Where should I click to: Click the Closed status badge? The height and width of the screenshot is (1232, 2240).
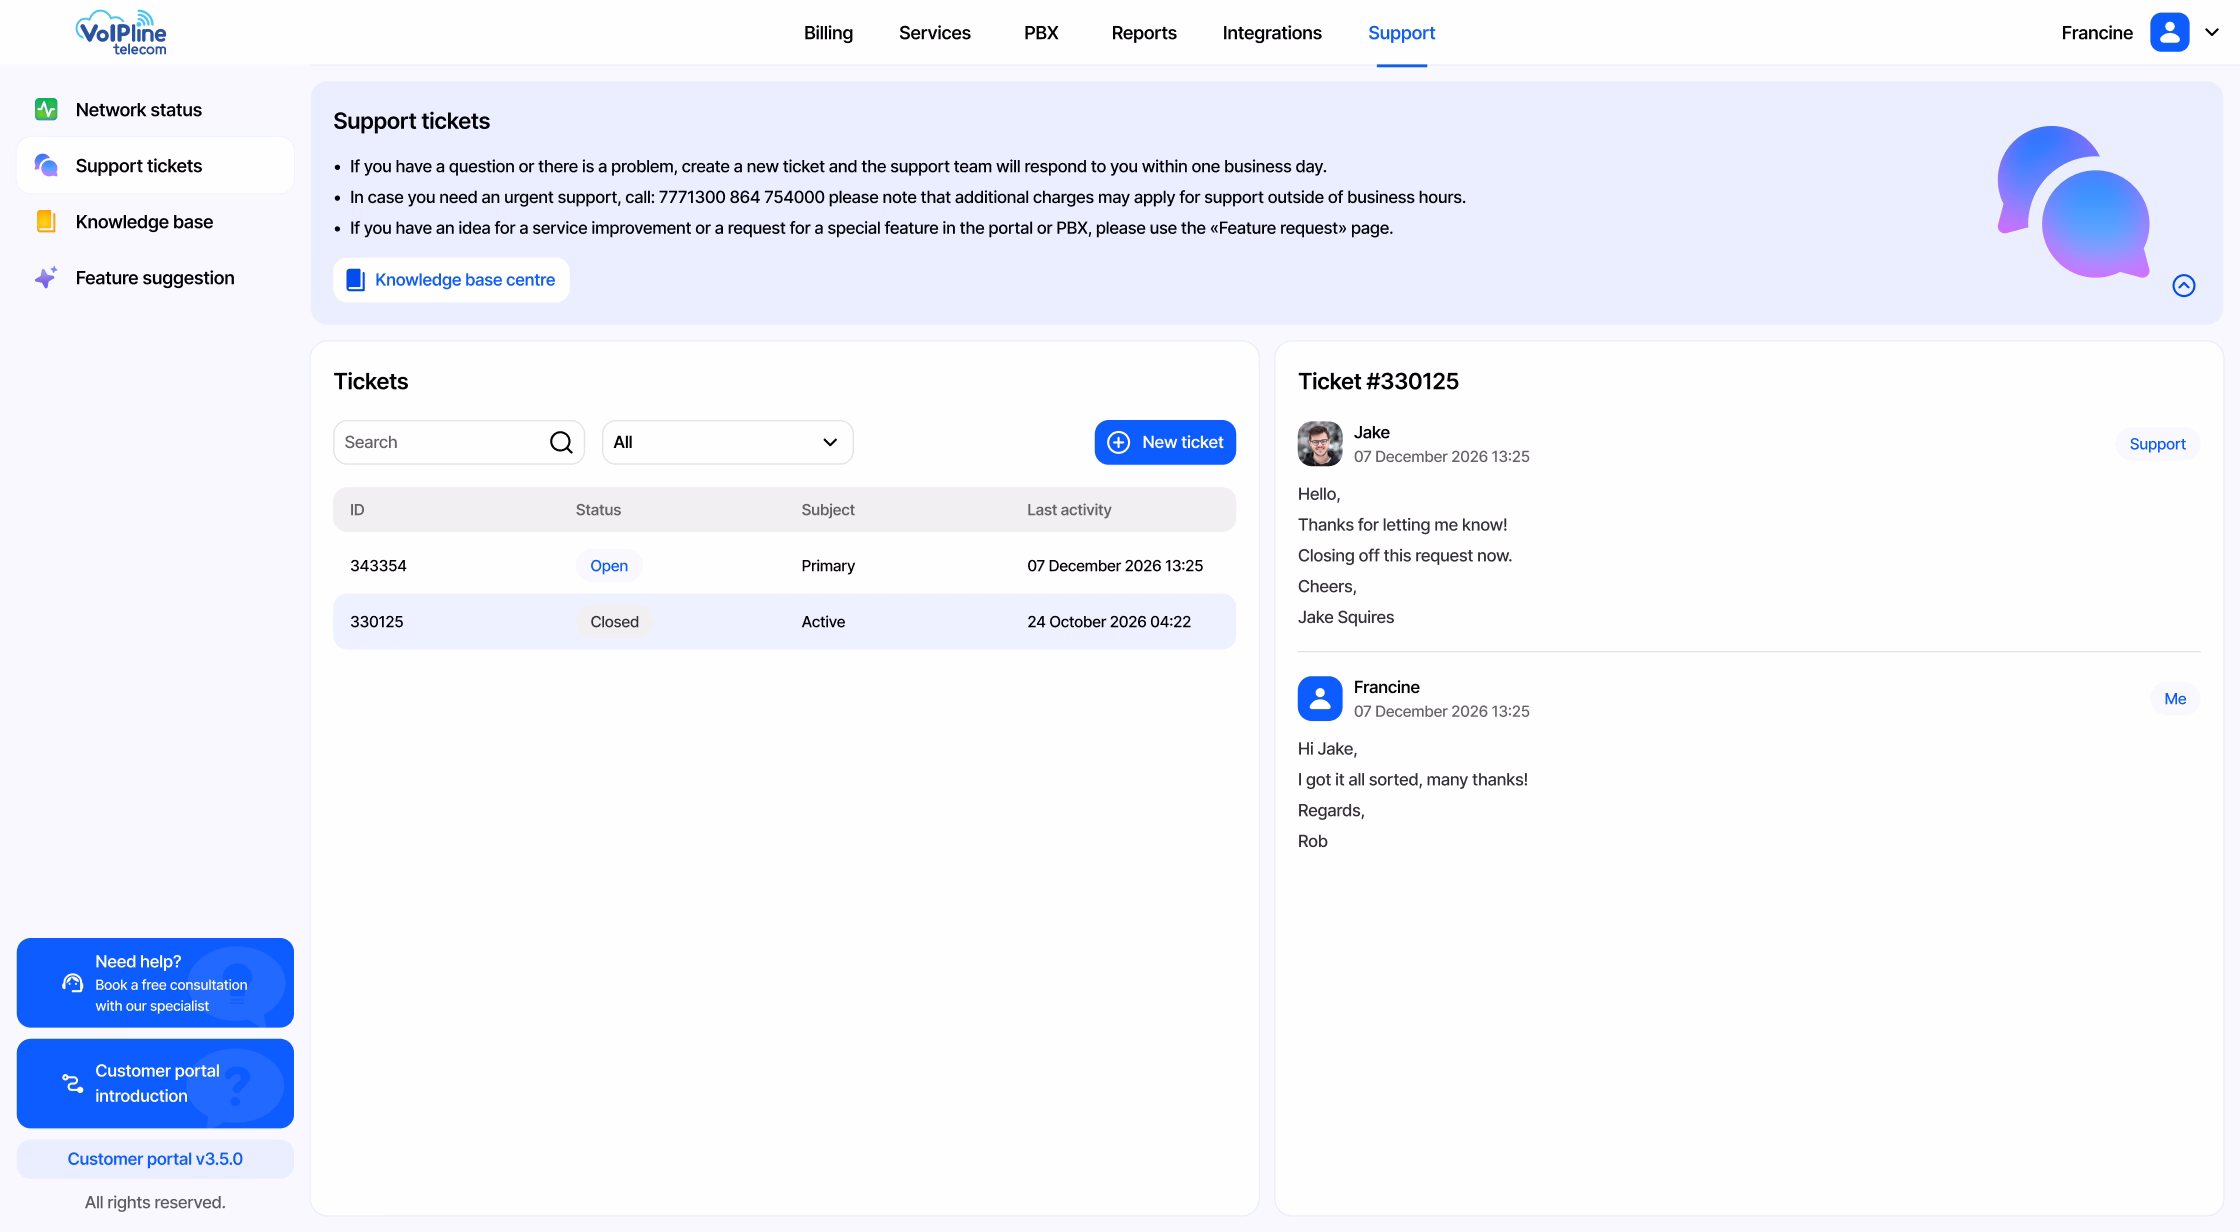[x=614, y=622]
